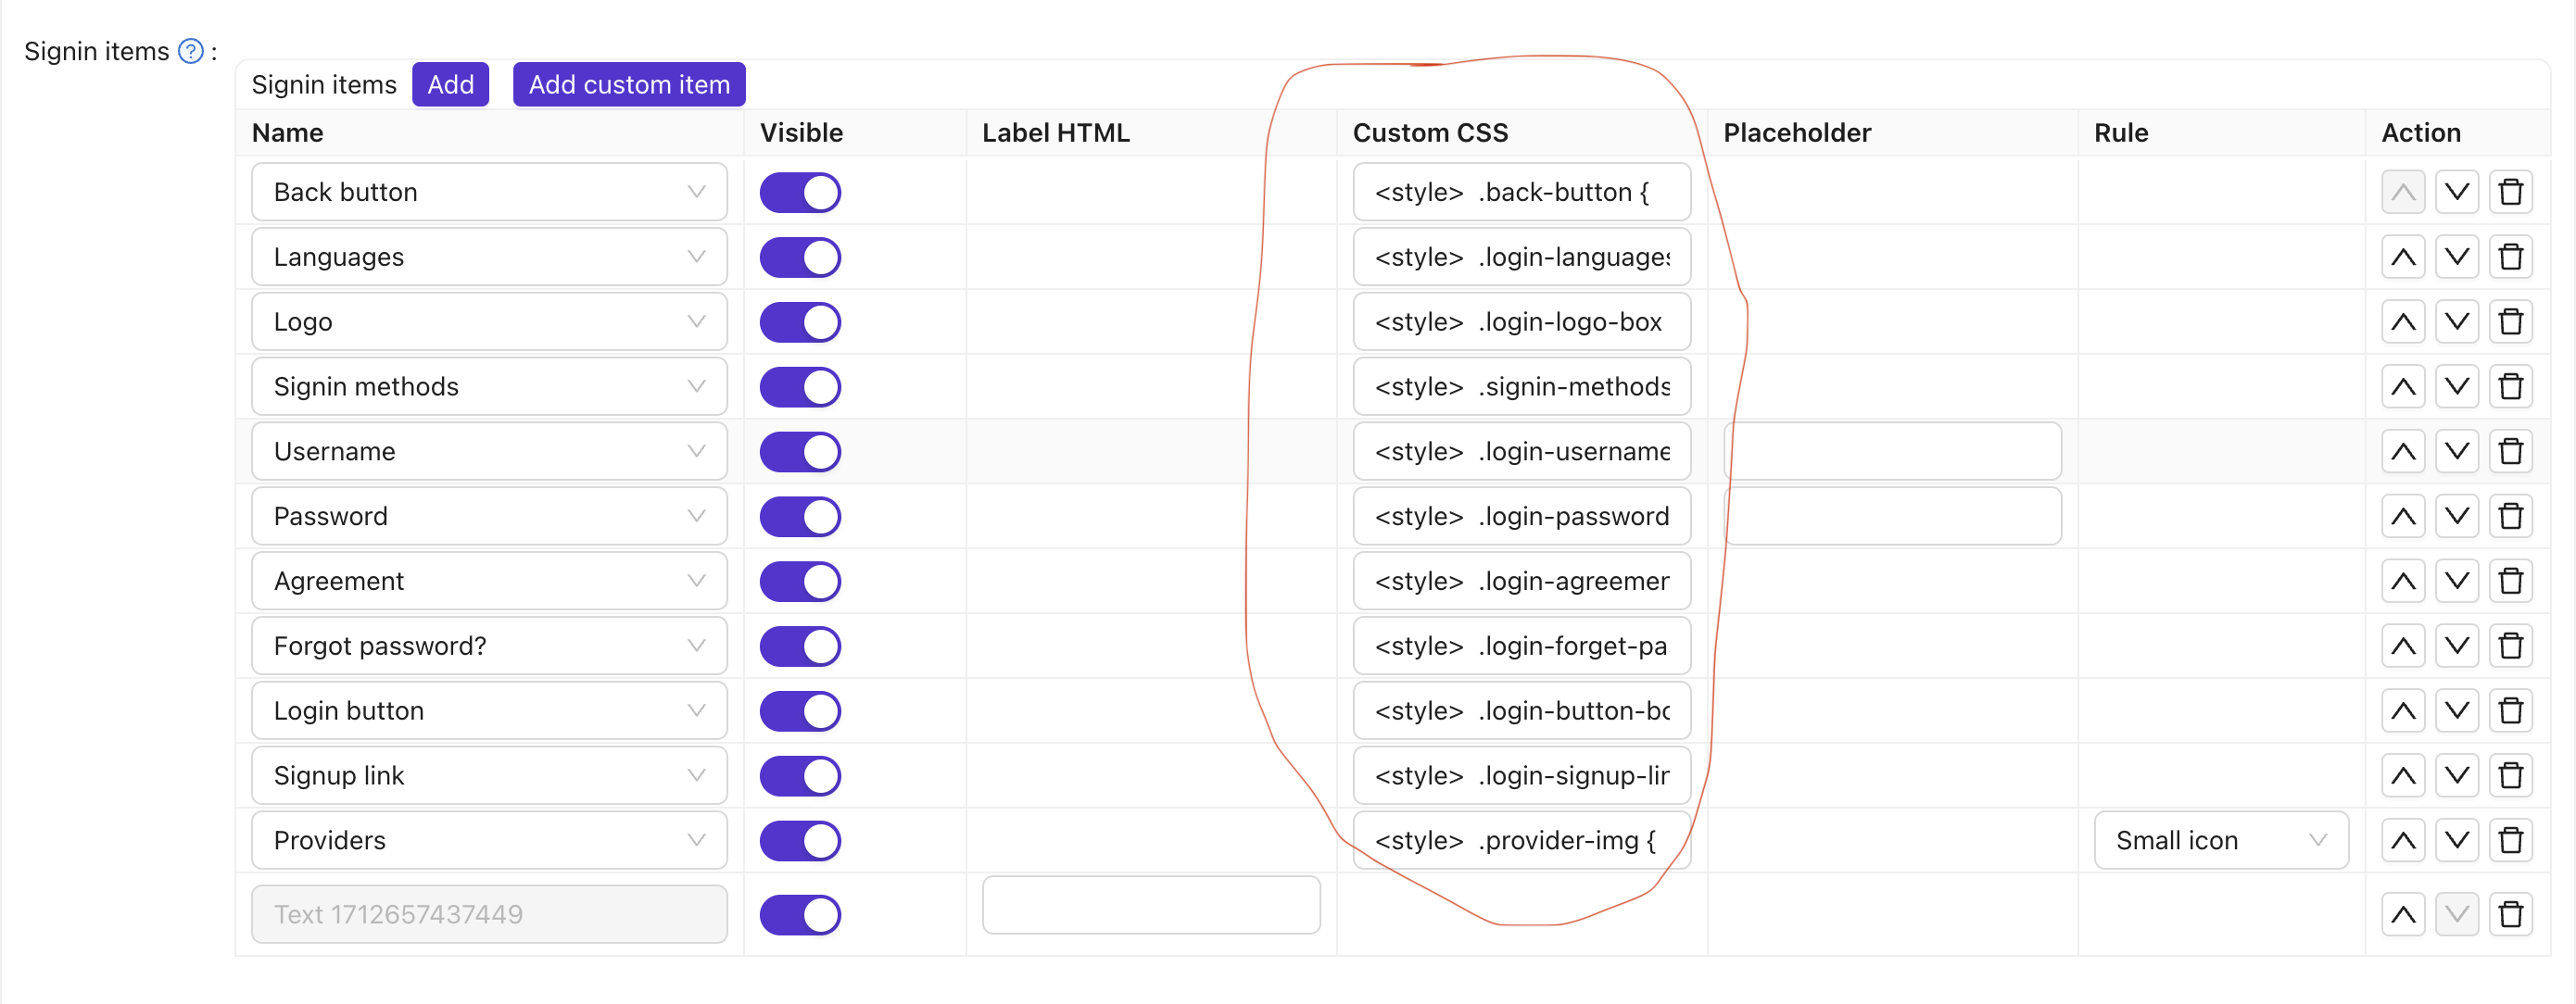Toggle the Text 1712657437449 visible switch
The image size is (2576, 1004).
(800, 915)
